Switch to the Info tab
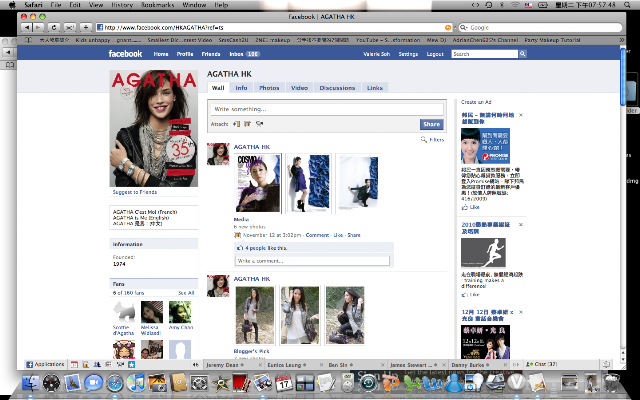This screenshot has height=400, width=640. [241, 88]
